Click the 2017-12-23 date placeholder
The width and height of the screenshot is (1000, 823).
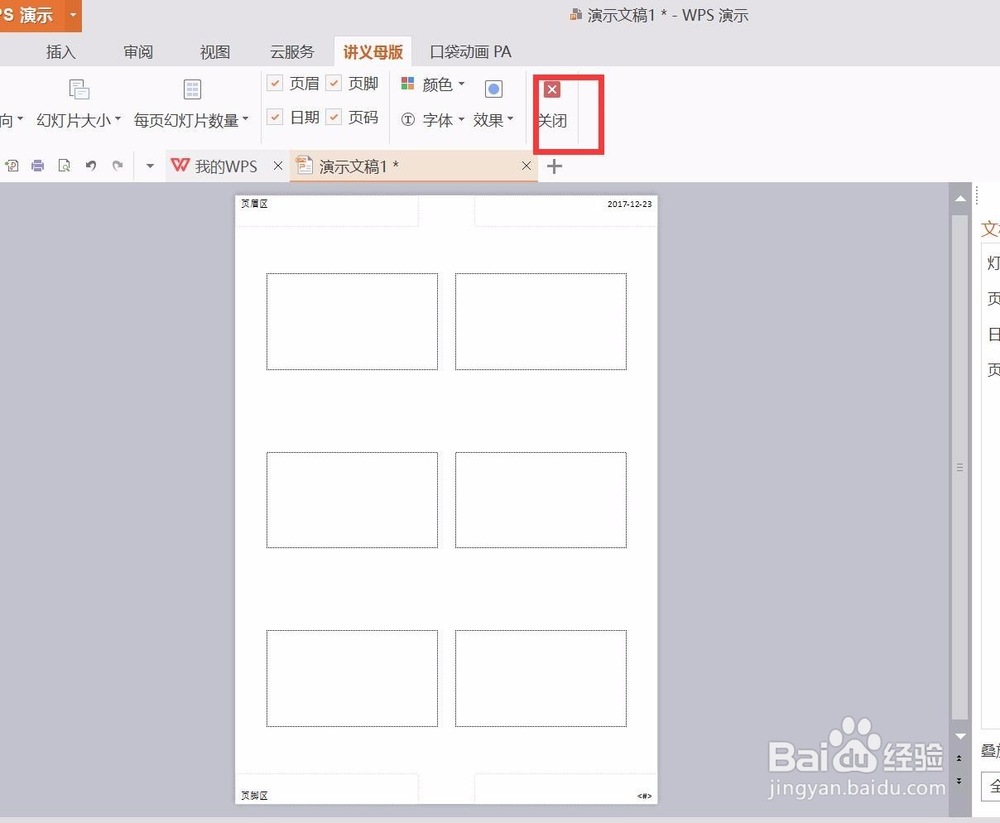coord(566,211)
